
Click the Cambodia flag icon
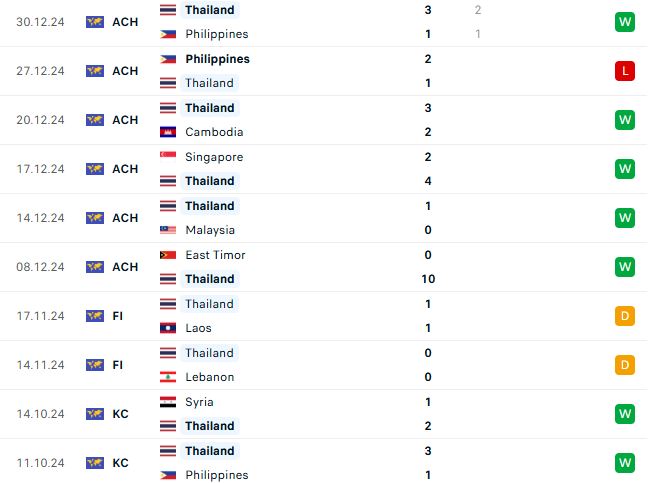168,132
